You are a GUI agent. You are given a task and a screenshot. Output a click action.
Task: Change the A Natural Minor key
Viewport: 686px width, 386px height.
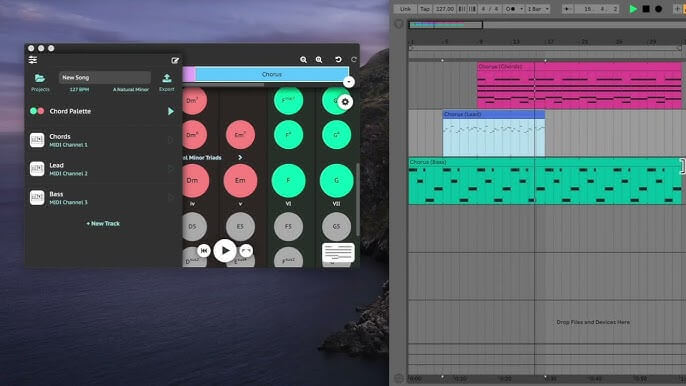pyautogui.click(x=131, y=89)
